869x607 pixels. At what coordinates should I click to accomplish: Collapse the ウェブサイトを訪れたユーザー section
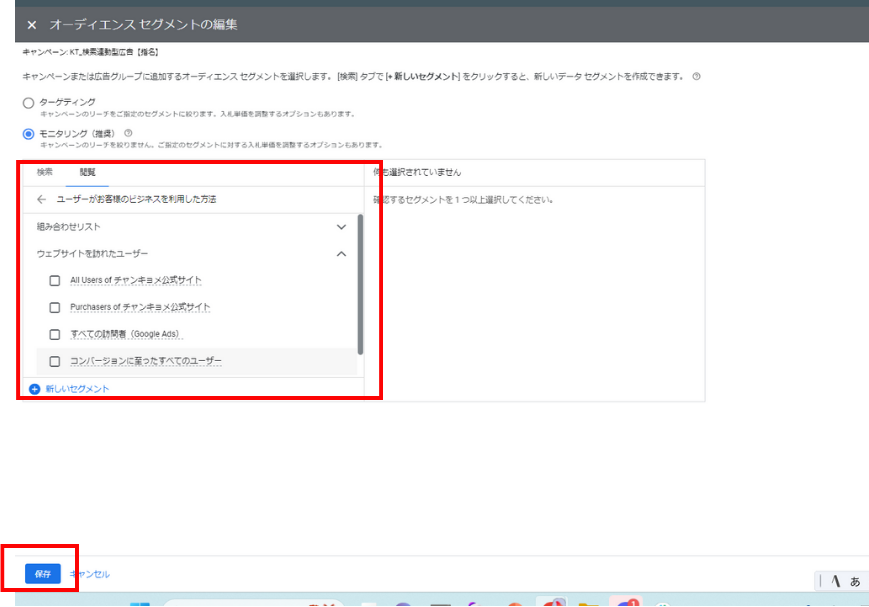pyautogui.click(x=341, y=254)
